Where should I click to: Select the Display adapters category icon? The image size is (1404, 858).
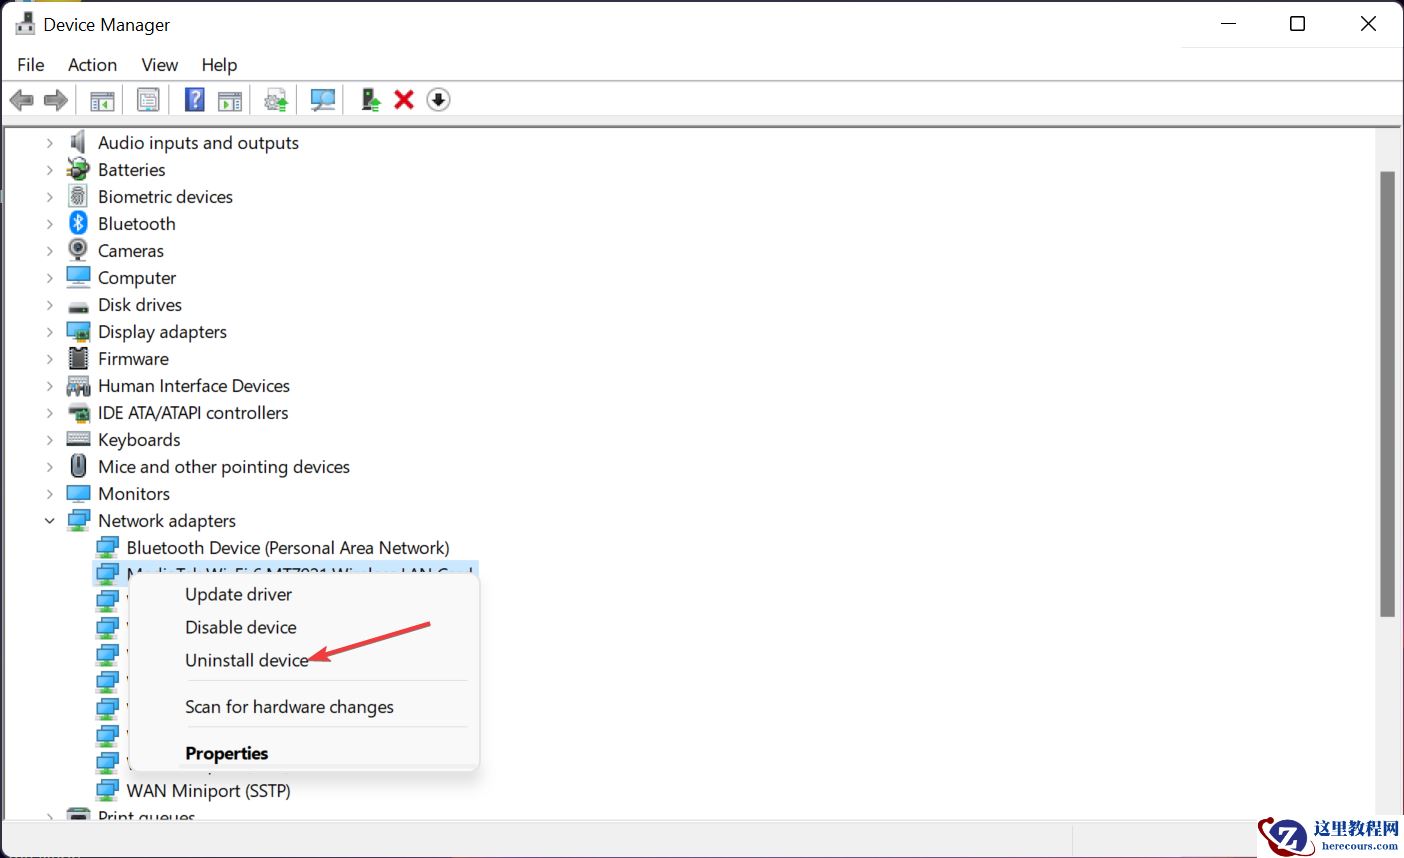click(78, 331)
